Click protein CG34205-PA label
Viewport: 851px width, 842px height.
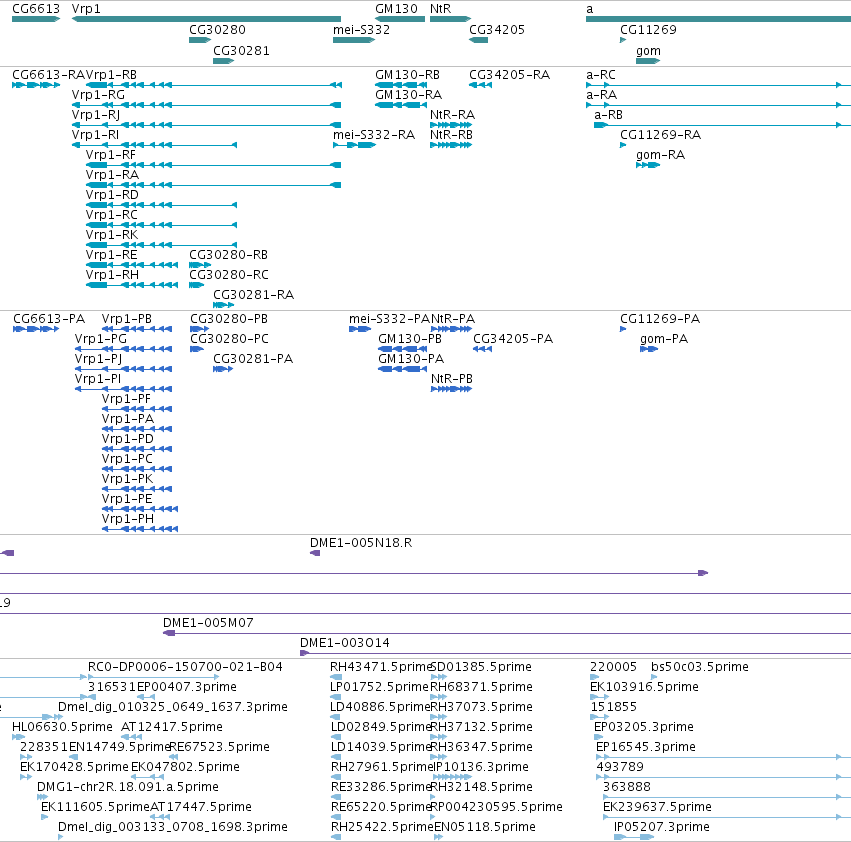pyautogui.click(x=513, y=339)
